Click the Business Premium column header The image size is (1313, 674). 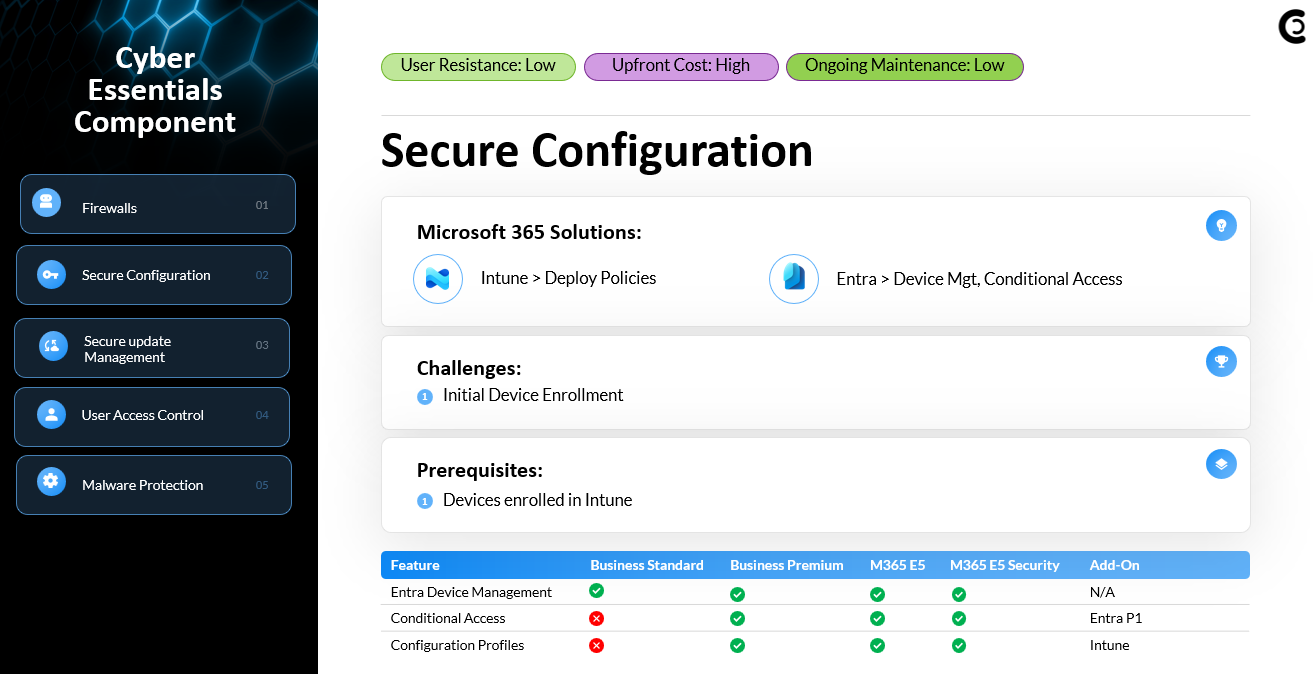coord(786,565)
